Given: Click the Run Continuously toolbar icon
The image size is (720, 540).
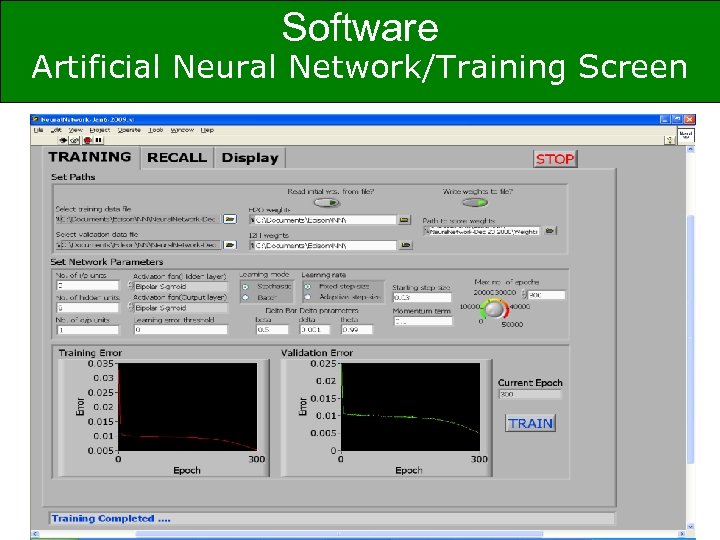Looking at the screenshot, I should (x=75, y=140).
